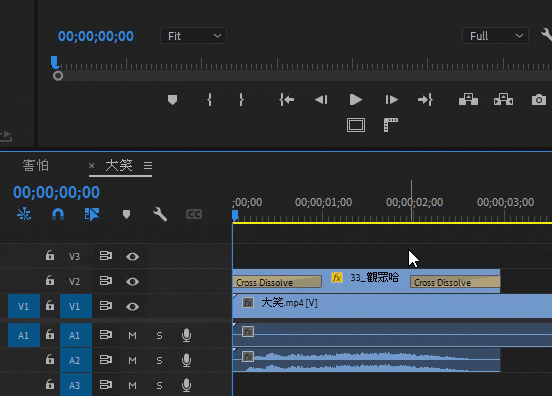Play the sequence in Program Monitor
The height and width of the screenshot is (396, 552).
click(x=356, y=100)
